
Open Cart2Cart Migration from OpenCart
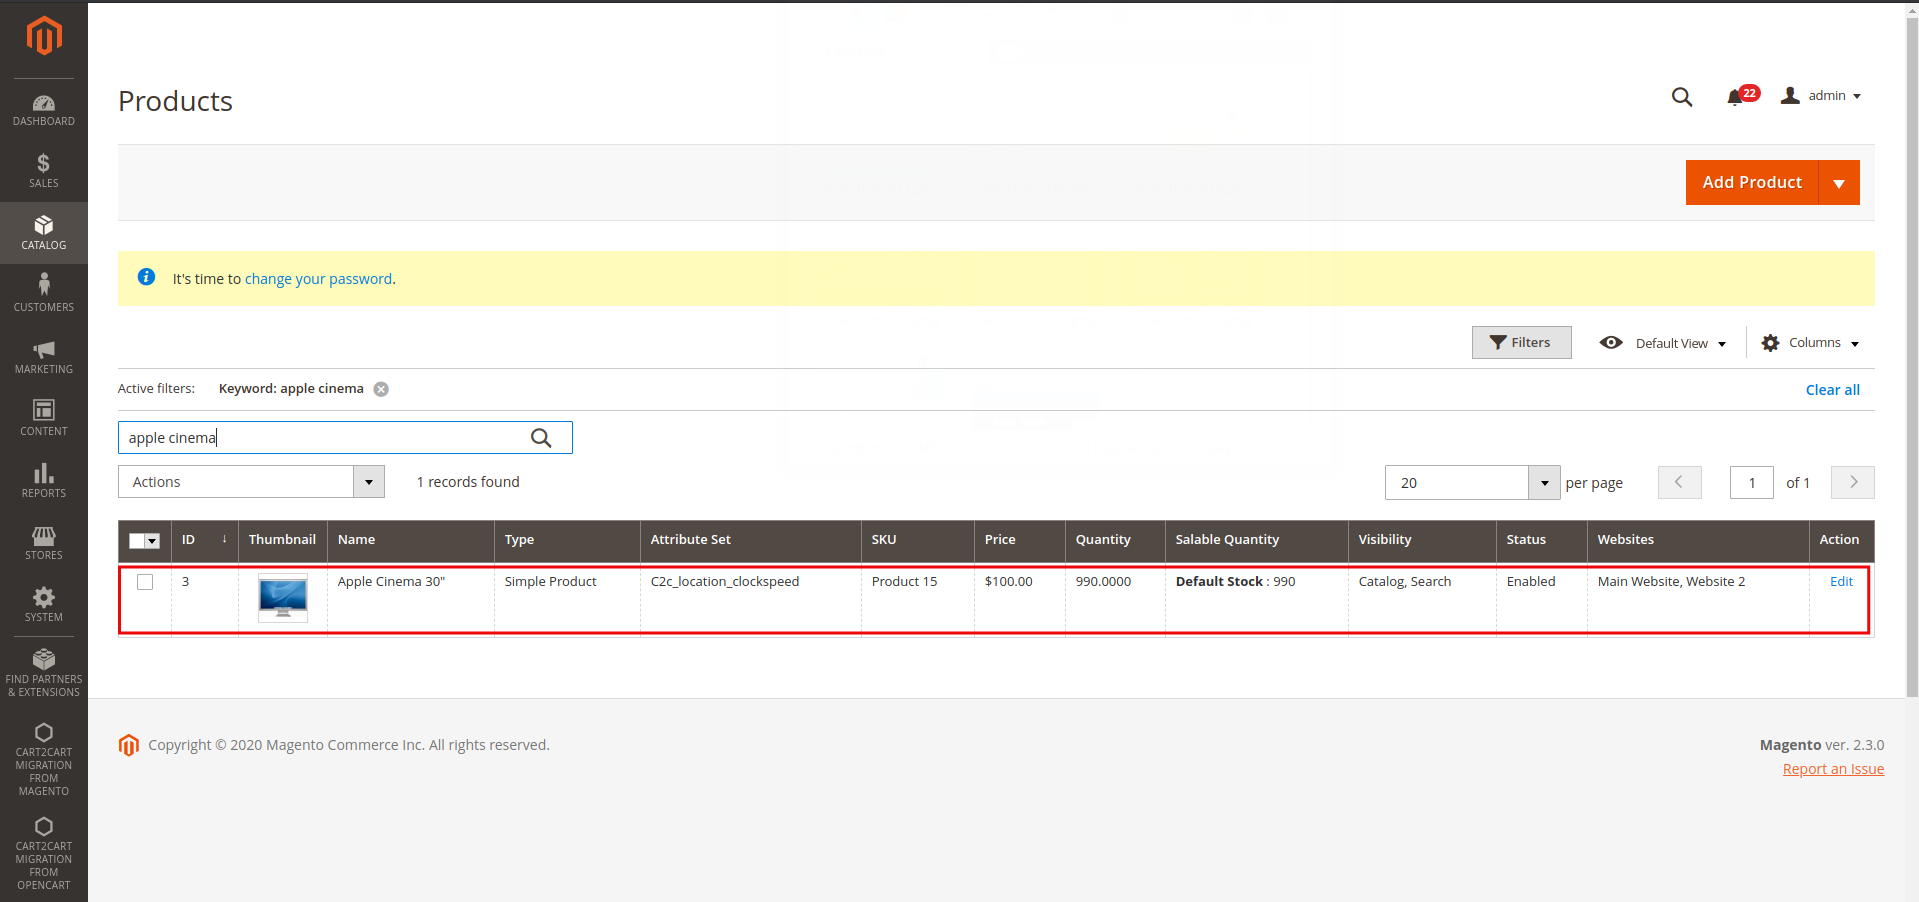(44, 853)
